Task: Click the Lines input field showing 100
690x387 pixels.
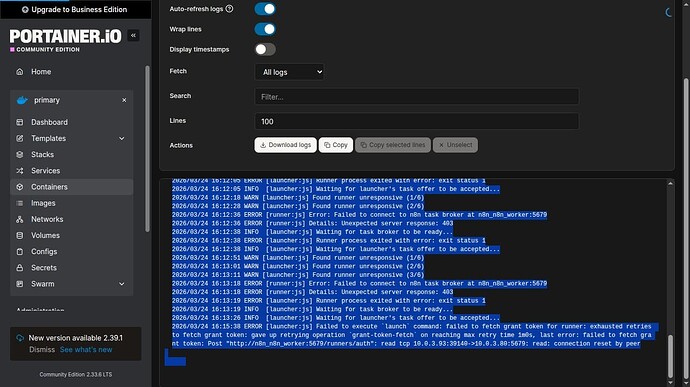Action: tap(417, 121)
